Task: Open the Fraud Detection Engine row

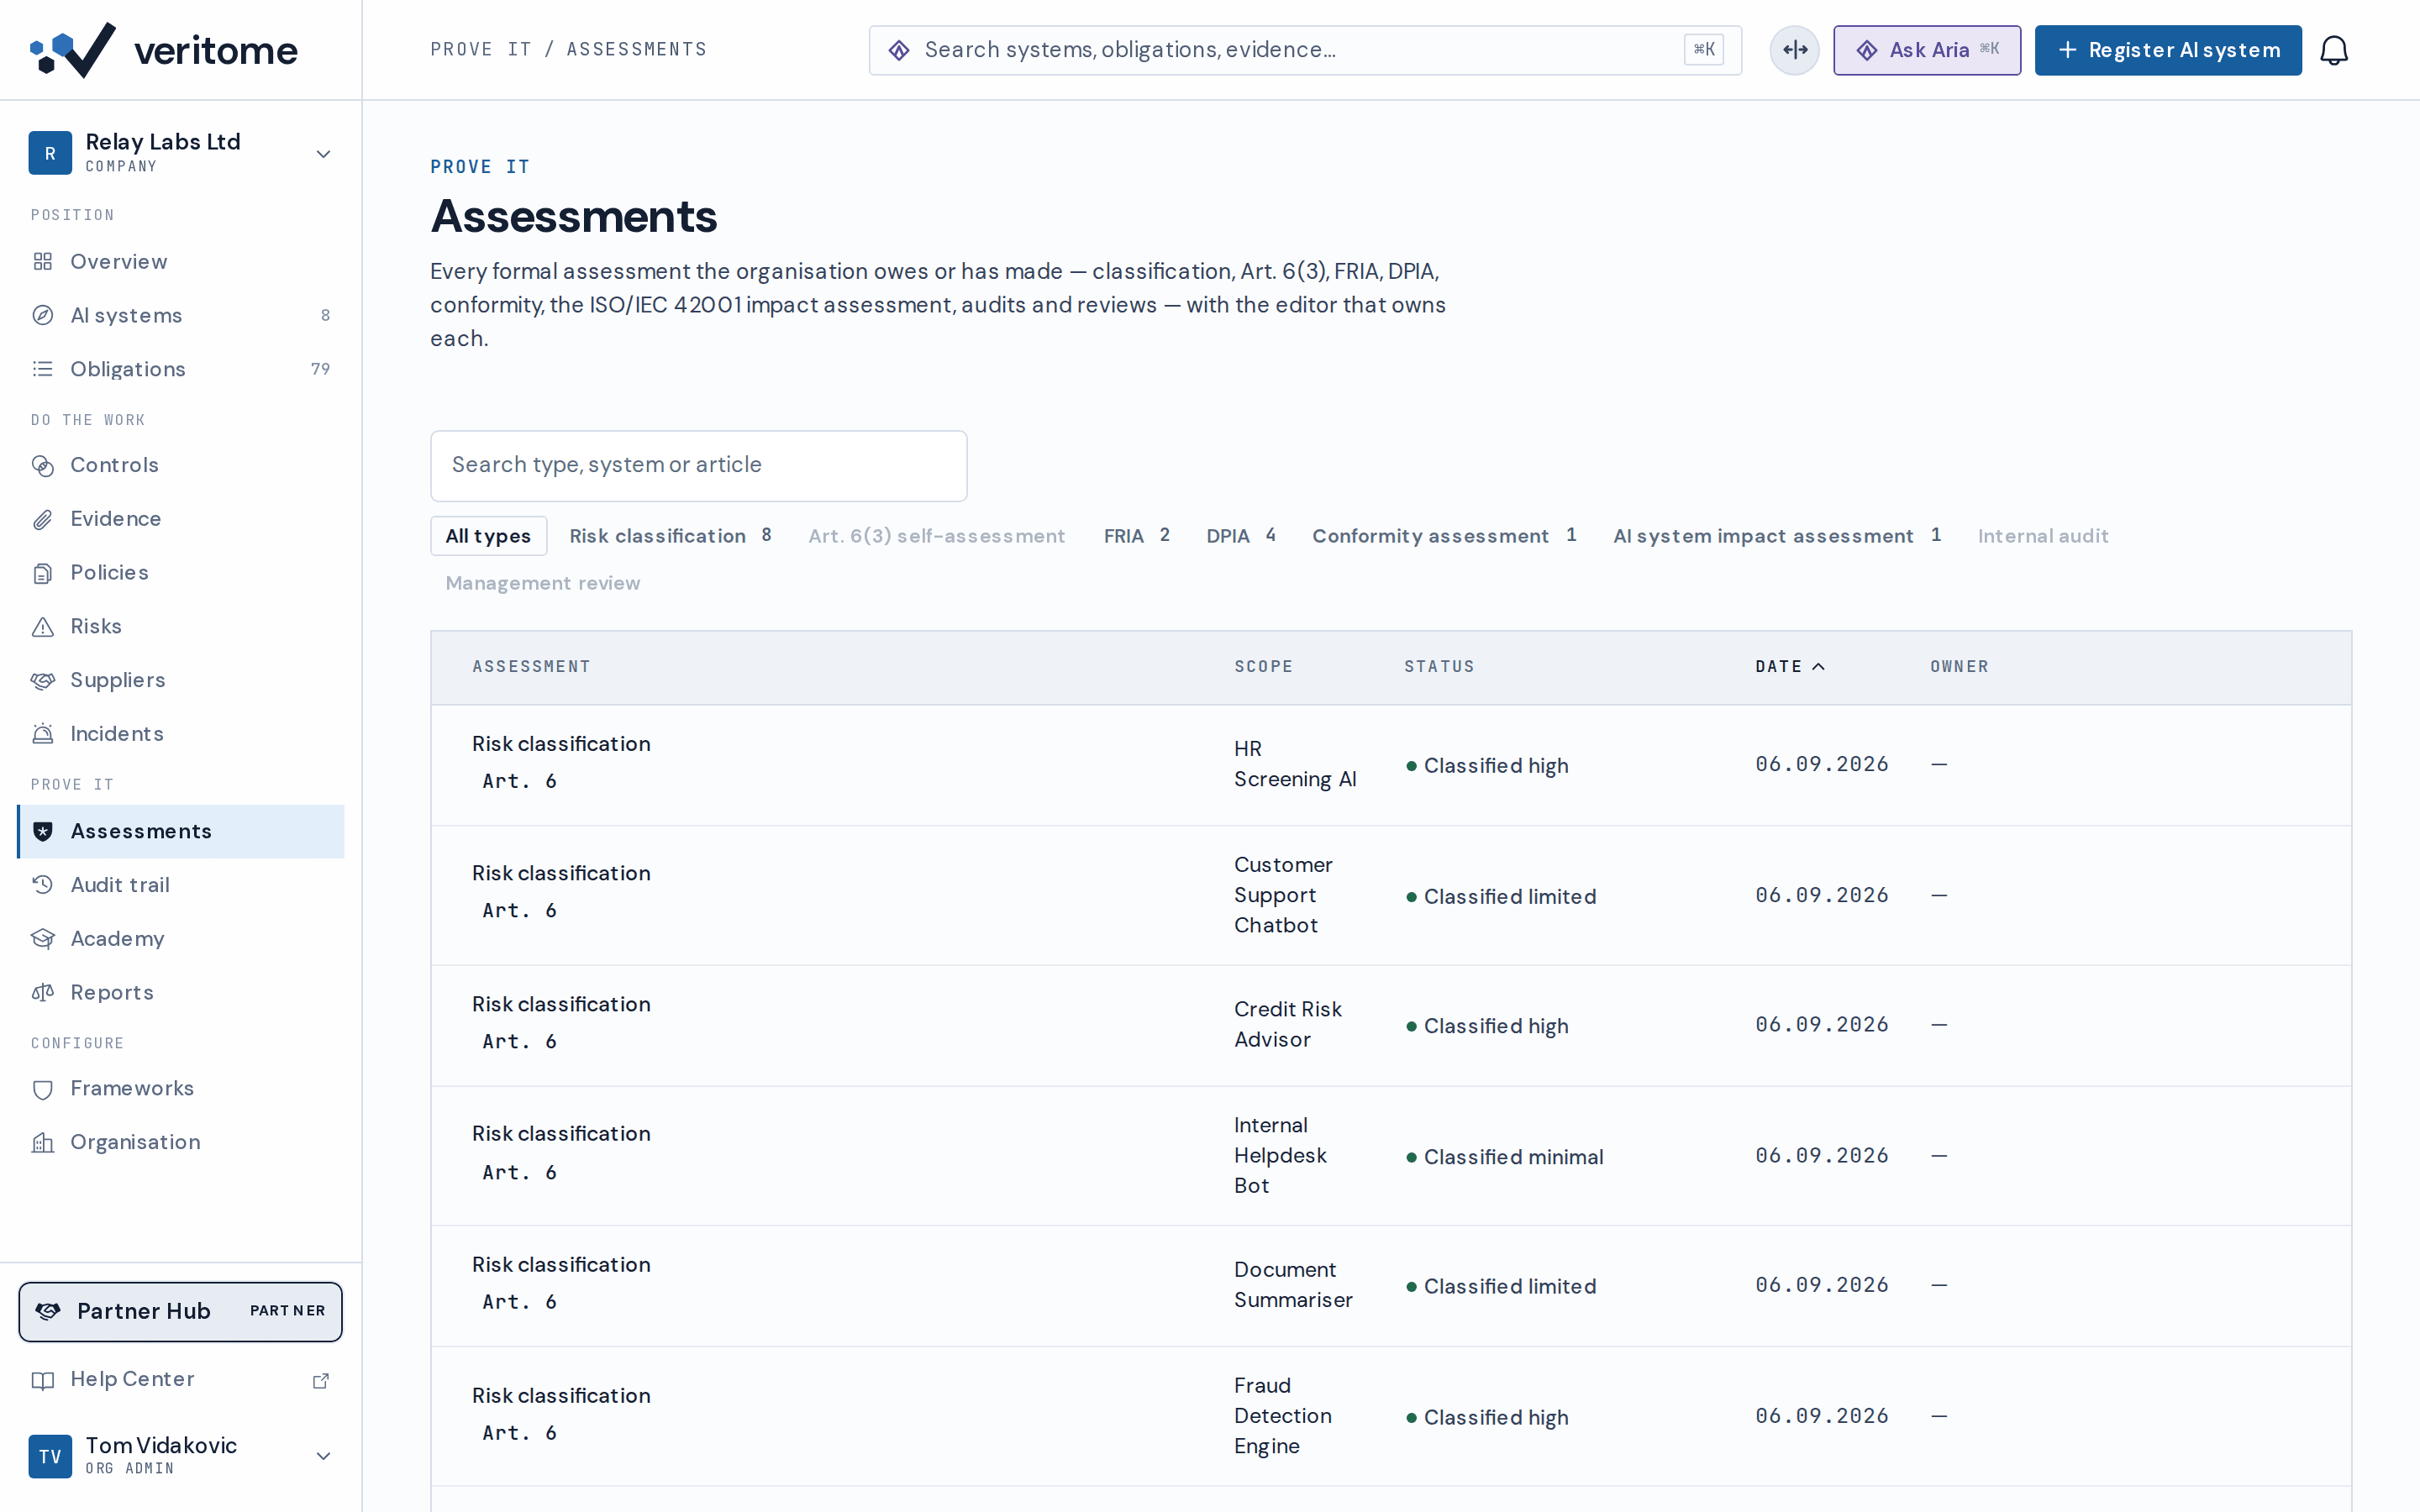Action: pyautogui.click(x=1390, y=1416)
